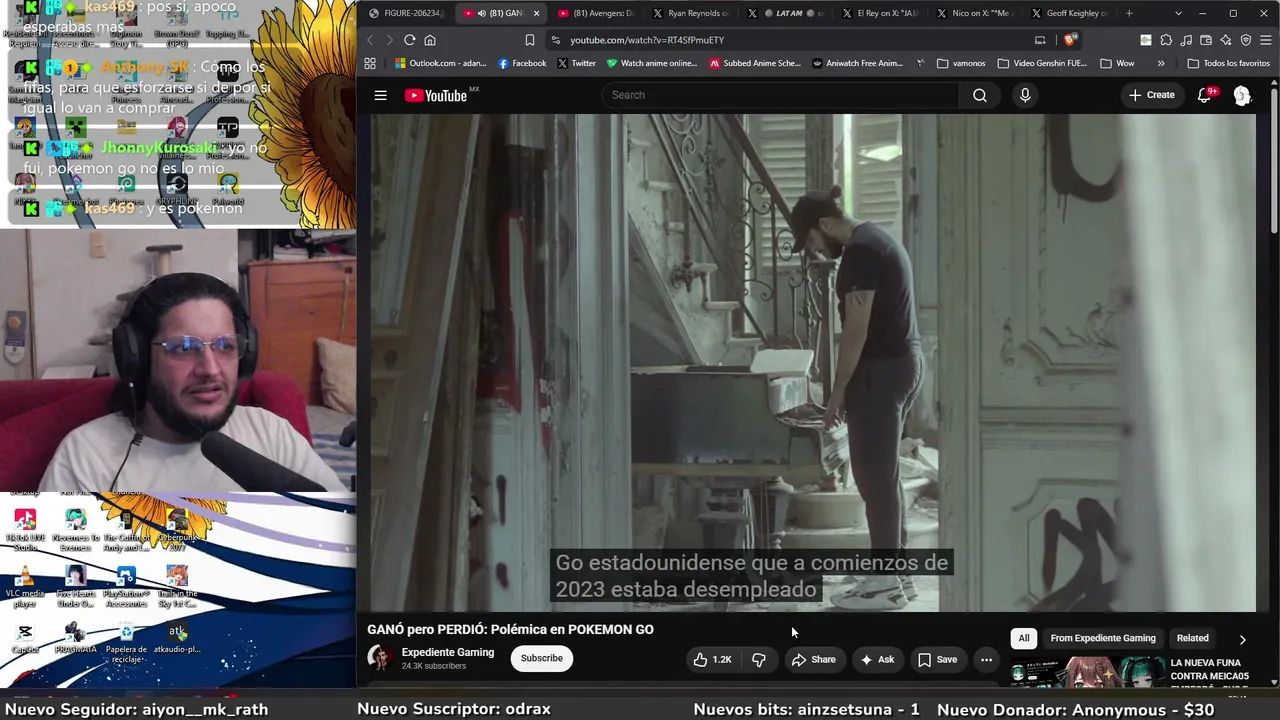Open the vamonos bookmarks folder
1280x720 pixels.
click(x=961, y=63)
